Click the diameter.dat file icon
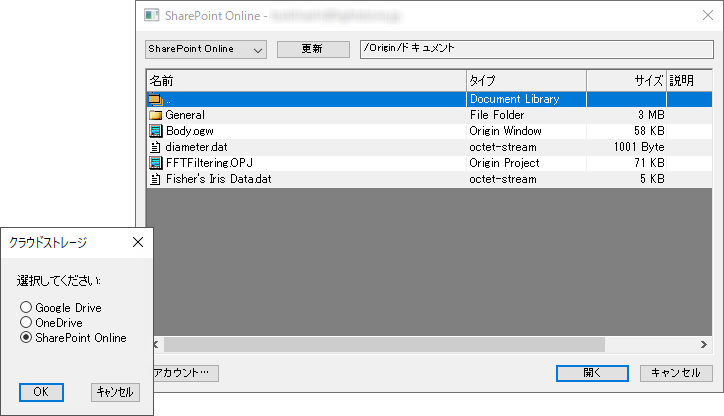724x416 pixels. tap(155, 147)
